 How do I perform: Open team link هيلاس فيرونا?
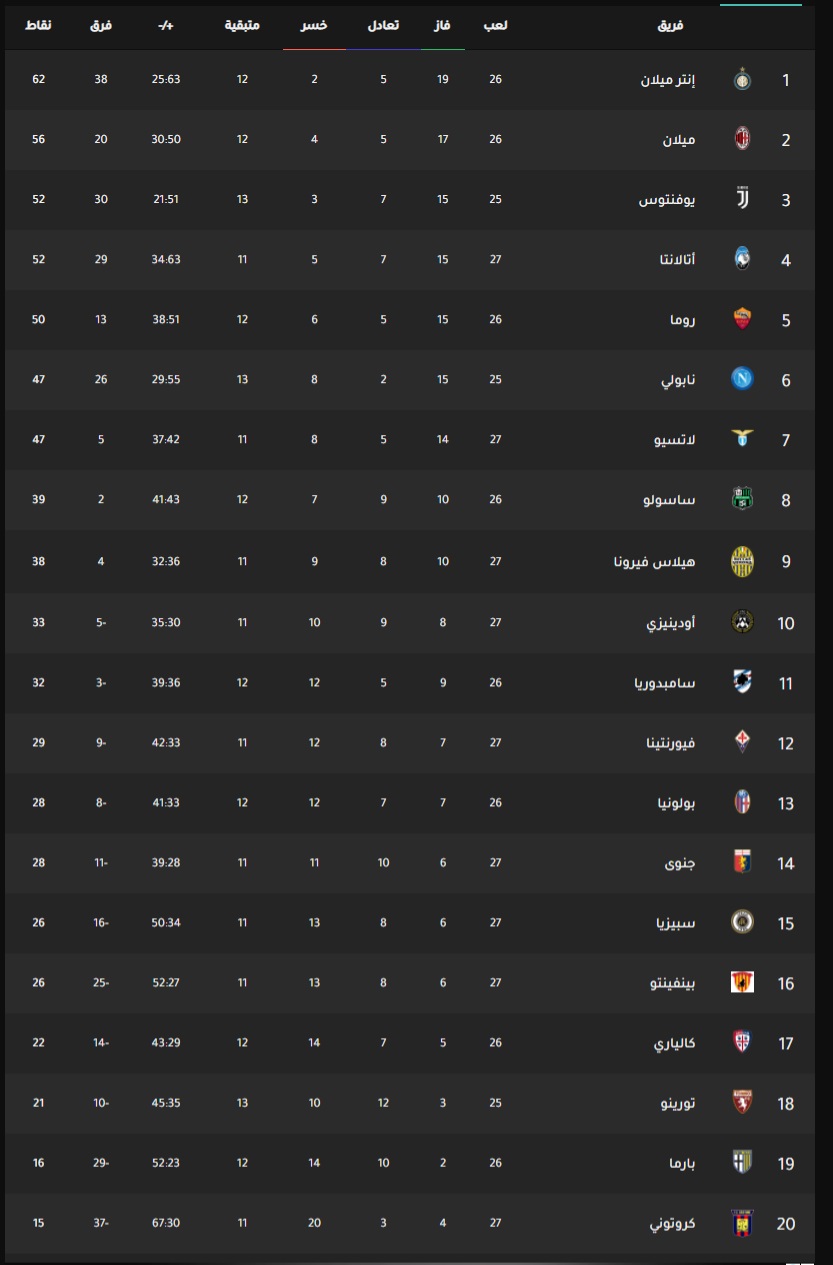click(654, 561)
